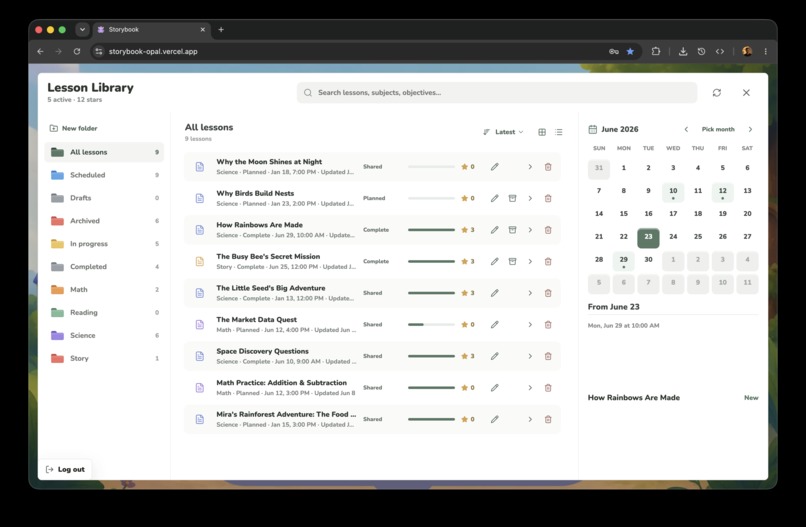Click the Shared status of Mira's Rainforest Adventure
Screen dimensions: 806x527
coord(373,420)
